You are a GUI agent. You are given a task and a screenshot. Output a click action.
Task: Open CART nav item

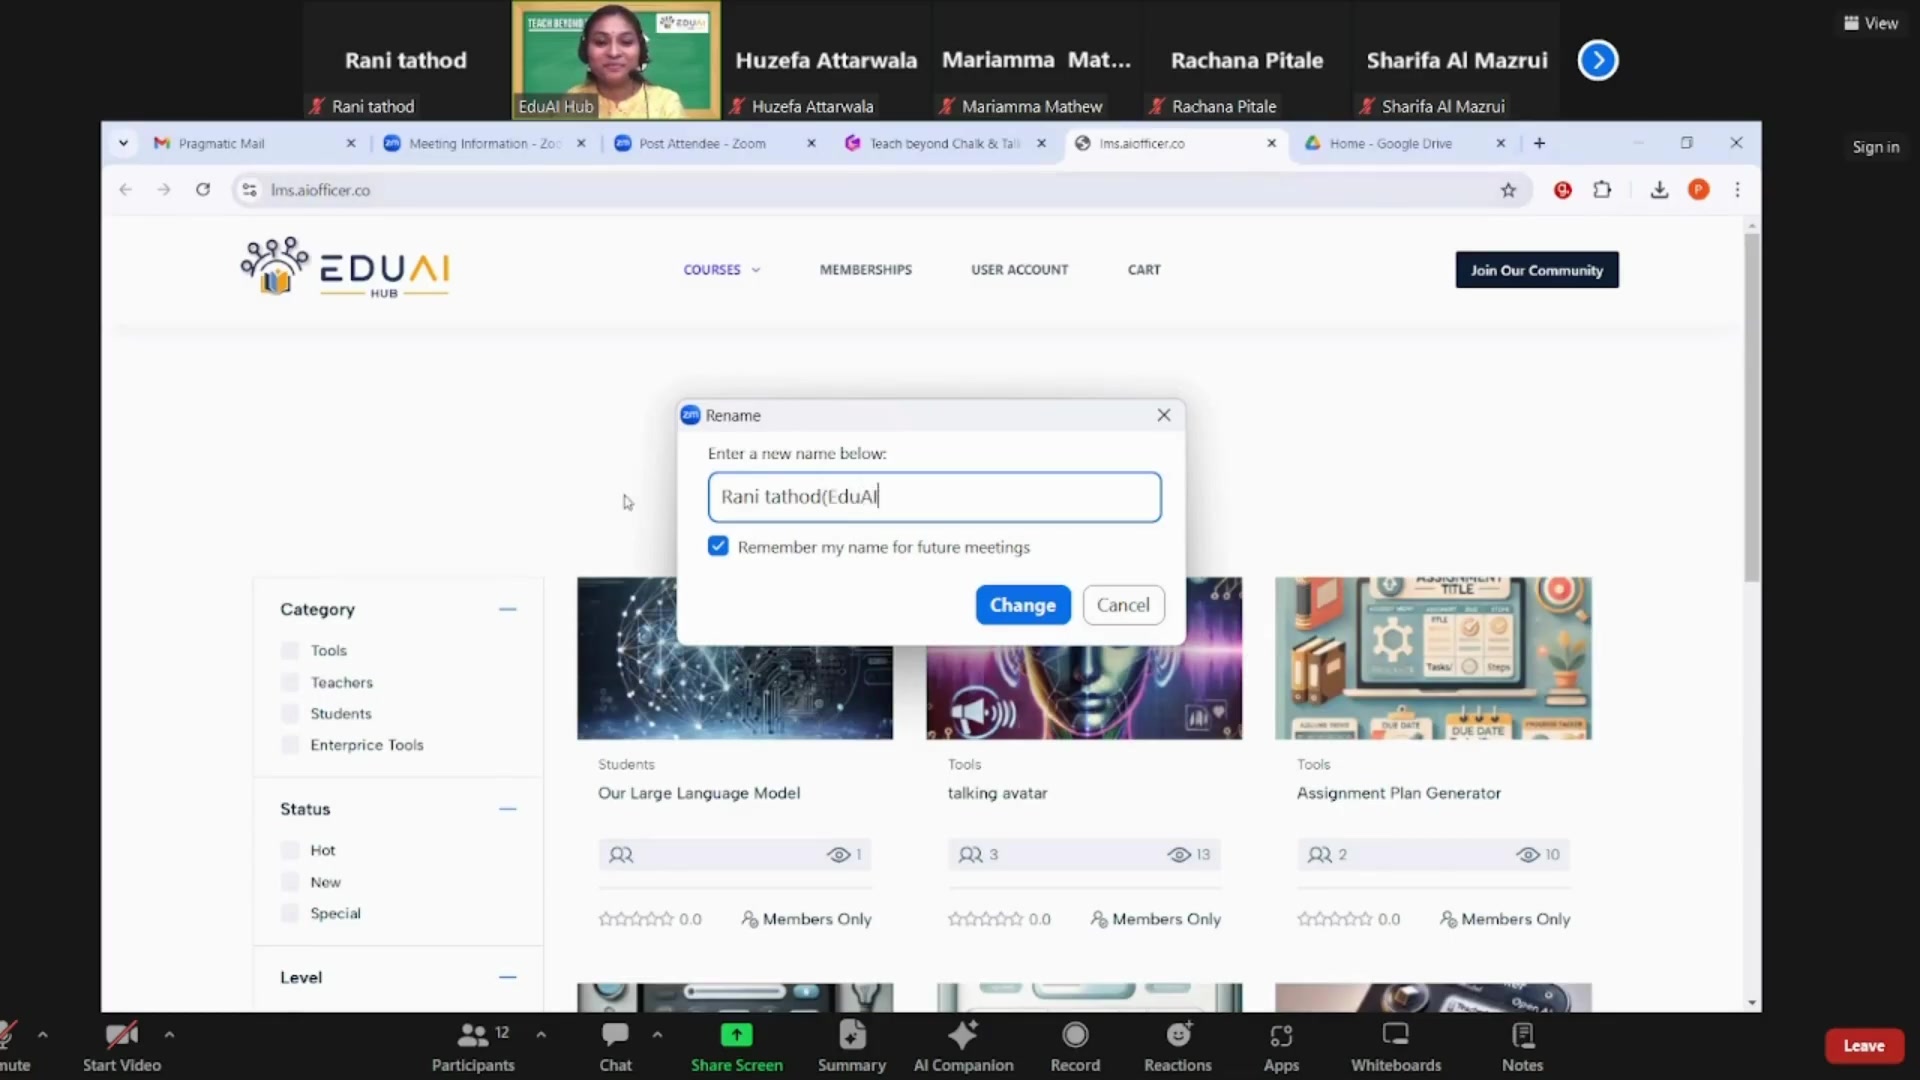pyautogui.click(x=1144, y=270)
